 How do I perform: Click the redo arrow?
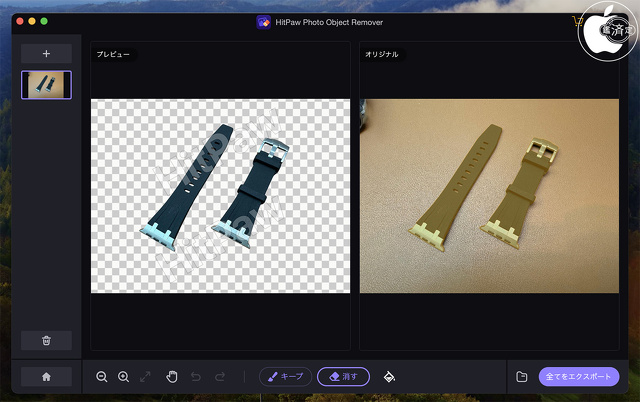(219, 377)
